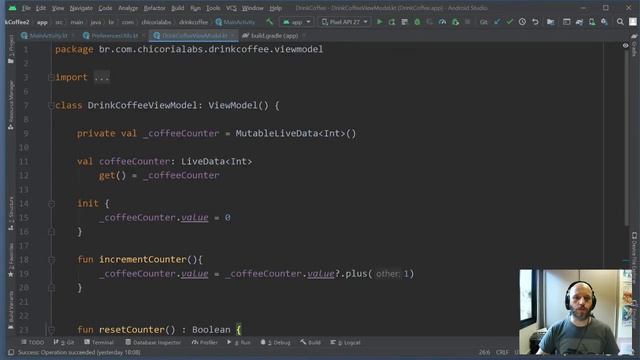Click the green Run app button
Image resolution: width=640 pixels, height=360 pixels.
[380, 22]
